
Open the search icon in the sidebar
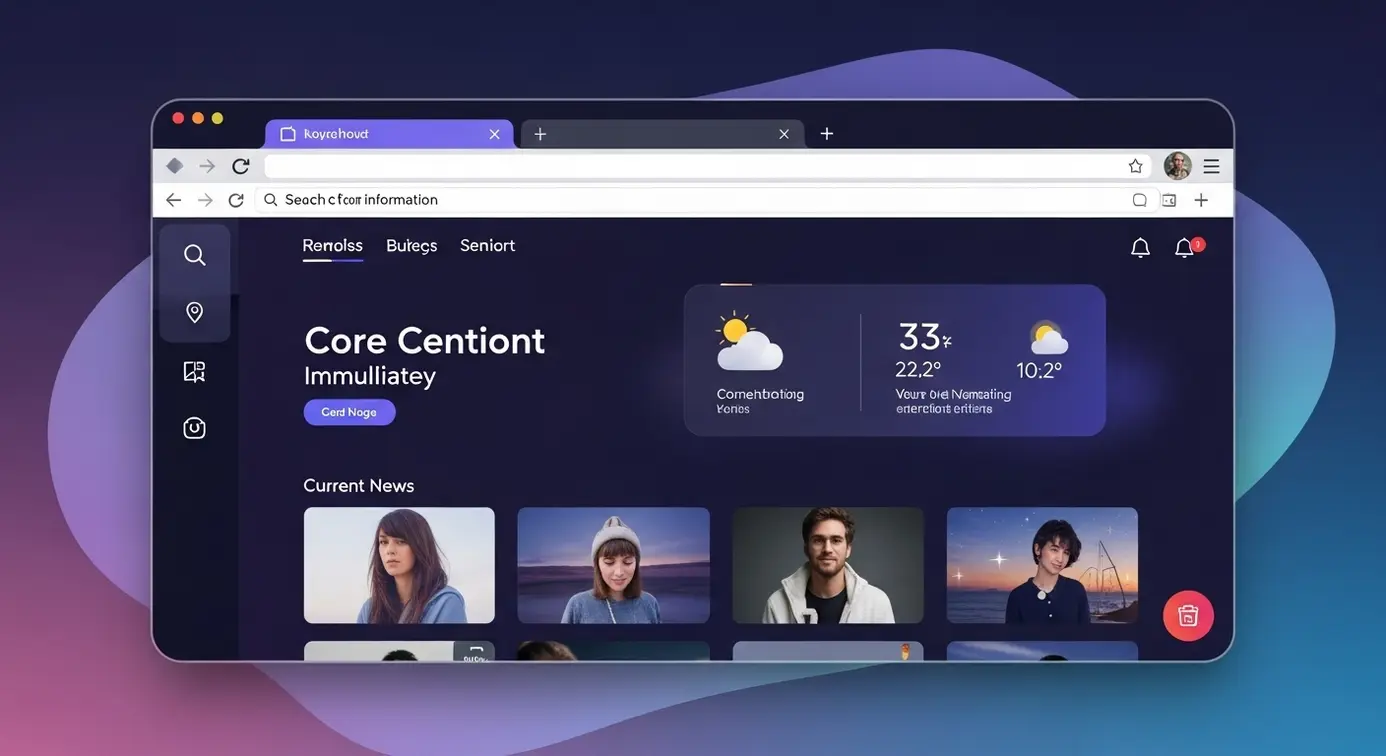click(195, 255)
